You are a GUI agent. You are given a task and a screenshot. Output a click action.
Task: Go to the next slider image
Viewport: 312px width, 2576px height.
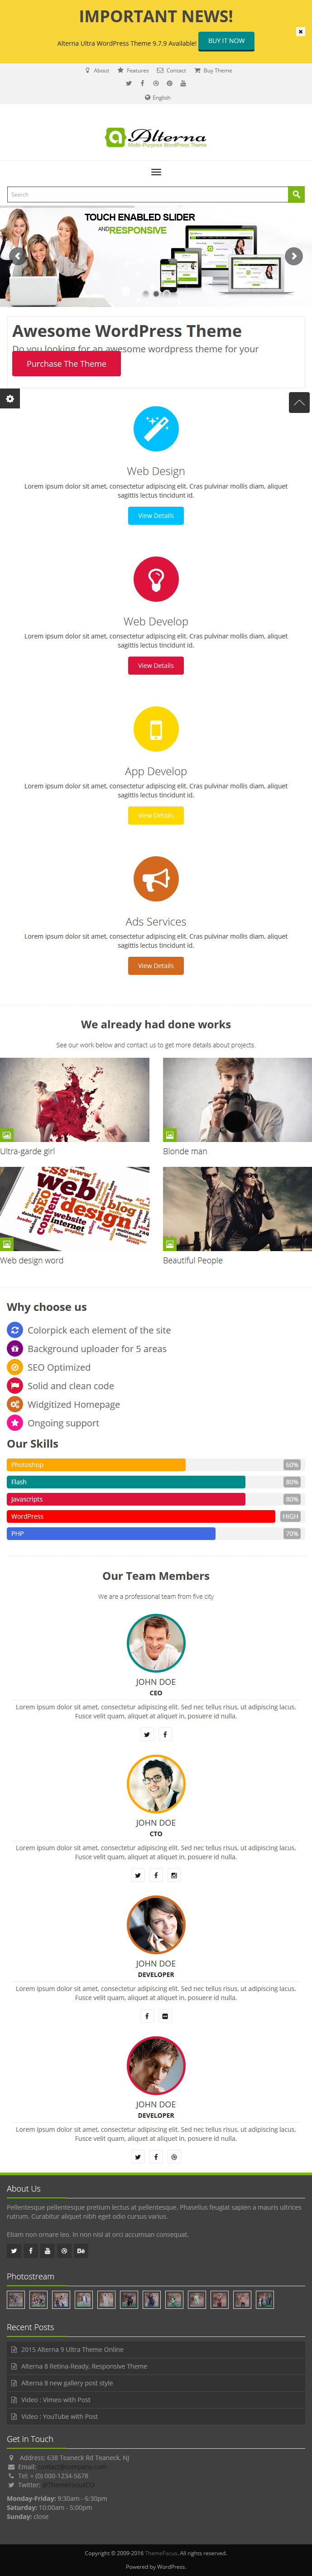[294, 256]
